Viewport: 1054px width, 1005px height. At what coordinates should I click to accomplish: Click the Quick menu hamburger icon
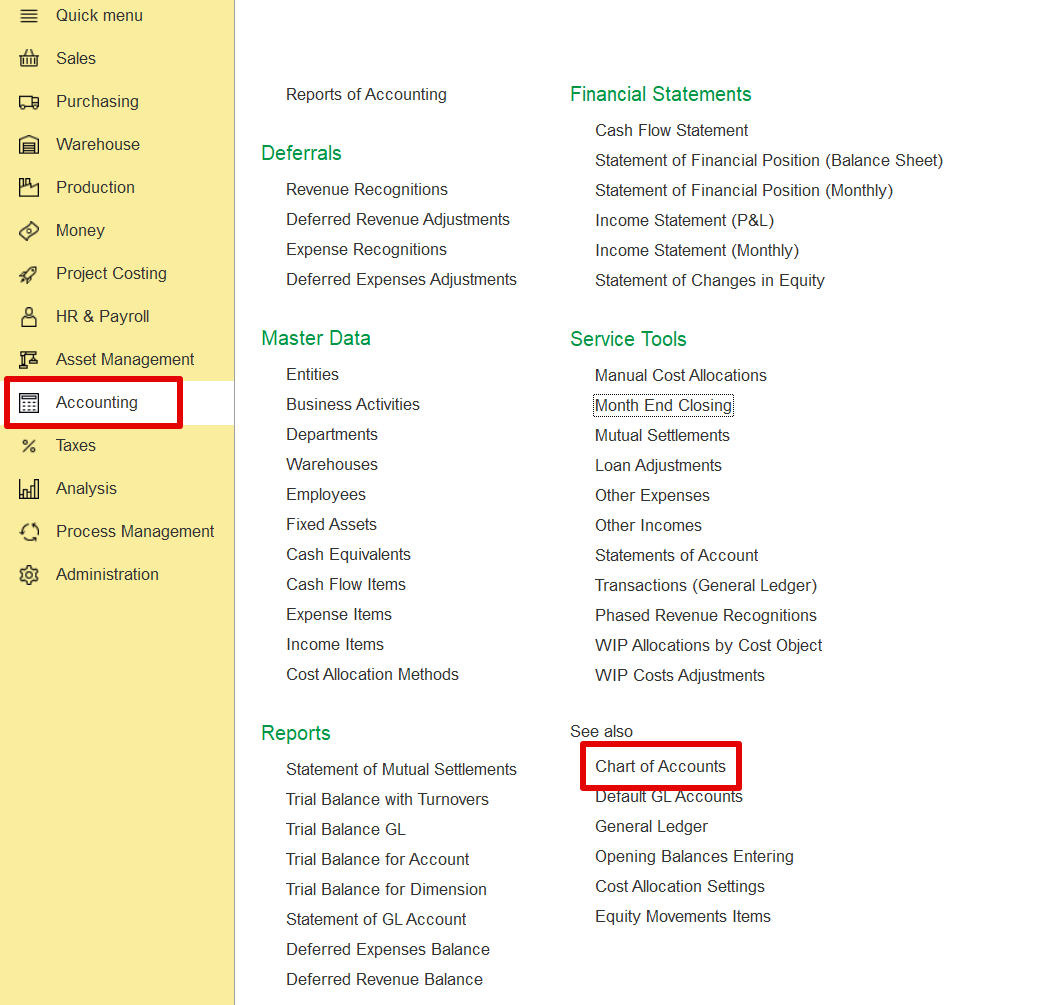pyautogui.click(x=29, y=15)
